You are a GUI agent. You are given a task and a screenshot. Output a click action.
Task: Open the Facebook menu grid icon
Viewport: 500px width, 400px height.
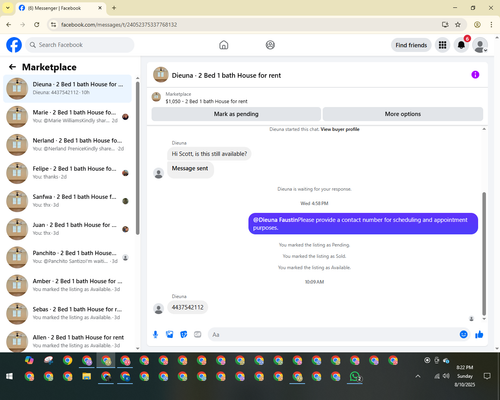click(442, 45)
